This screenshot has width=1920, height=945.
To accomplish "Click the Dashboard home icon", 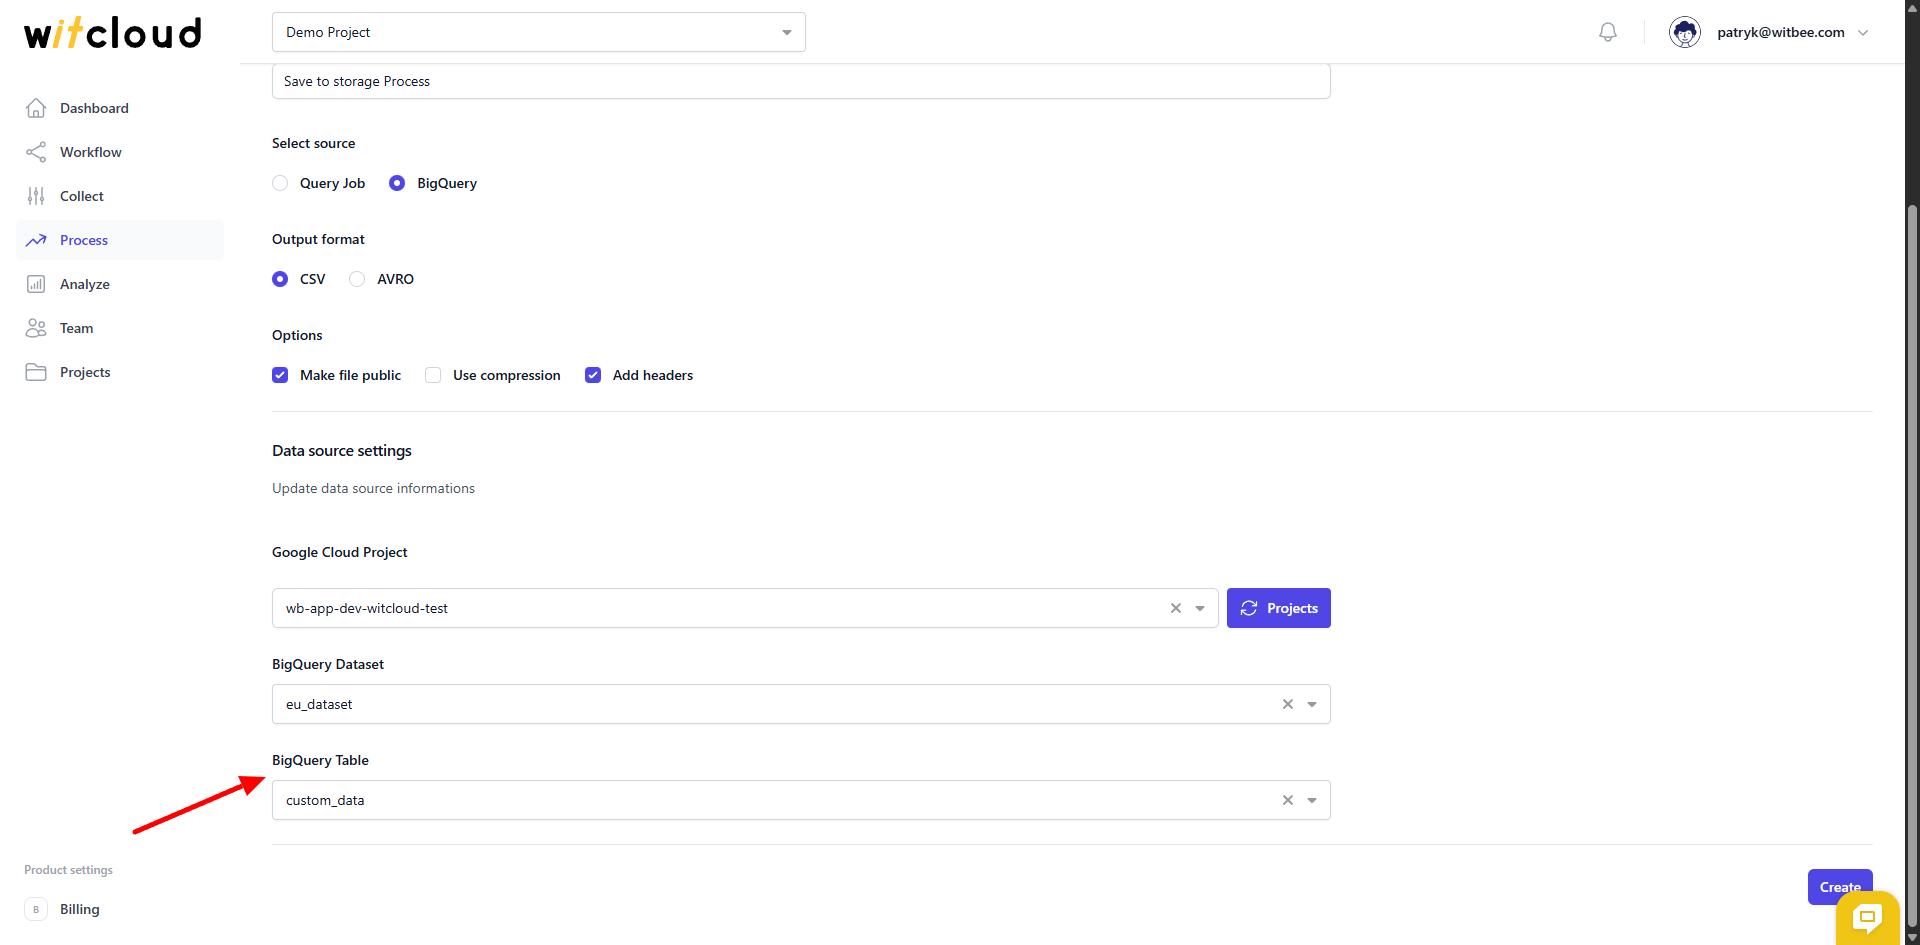I will [36, 108].
